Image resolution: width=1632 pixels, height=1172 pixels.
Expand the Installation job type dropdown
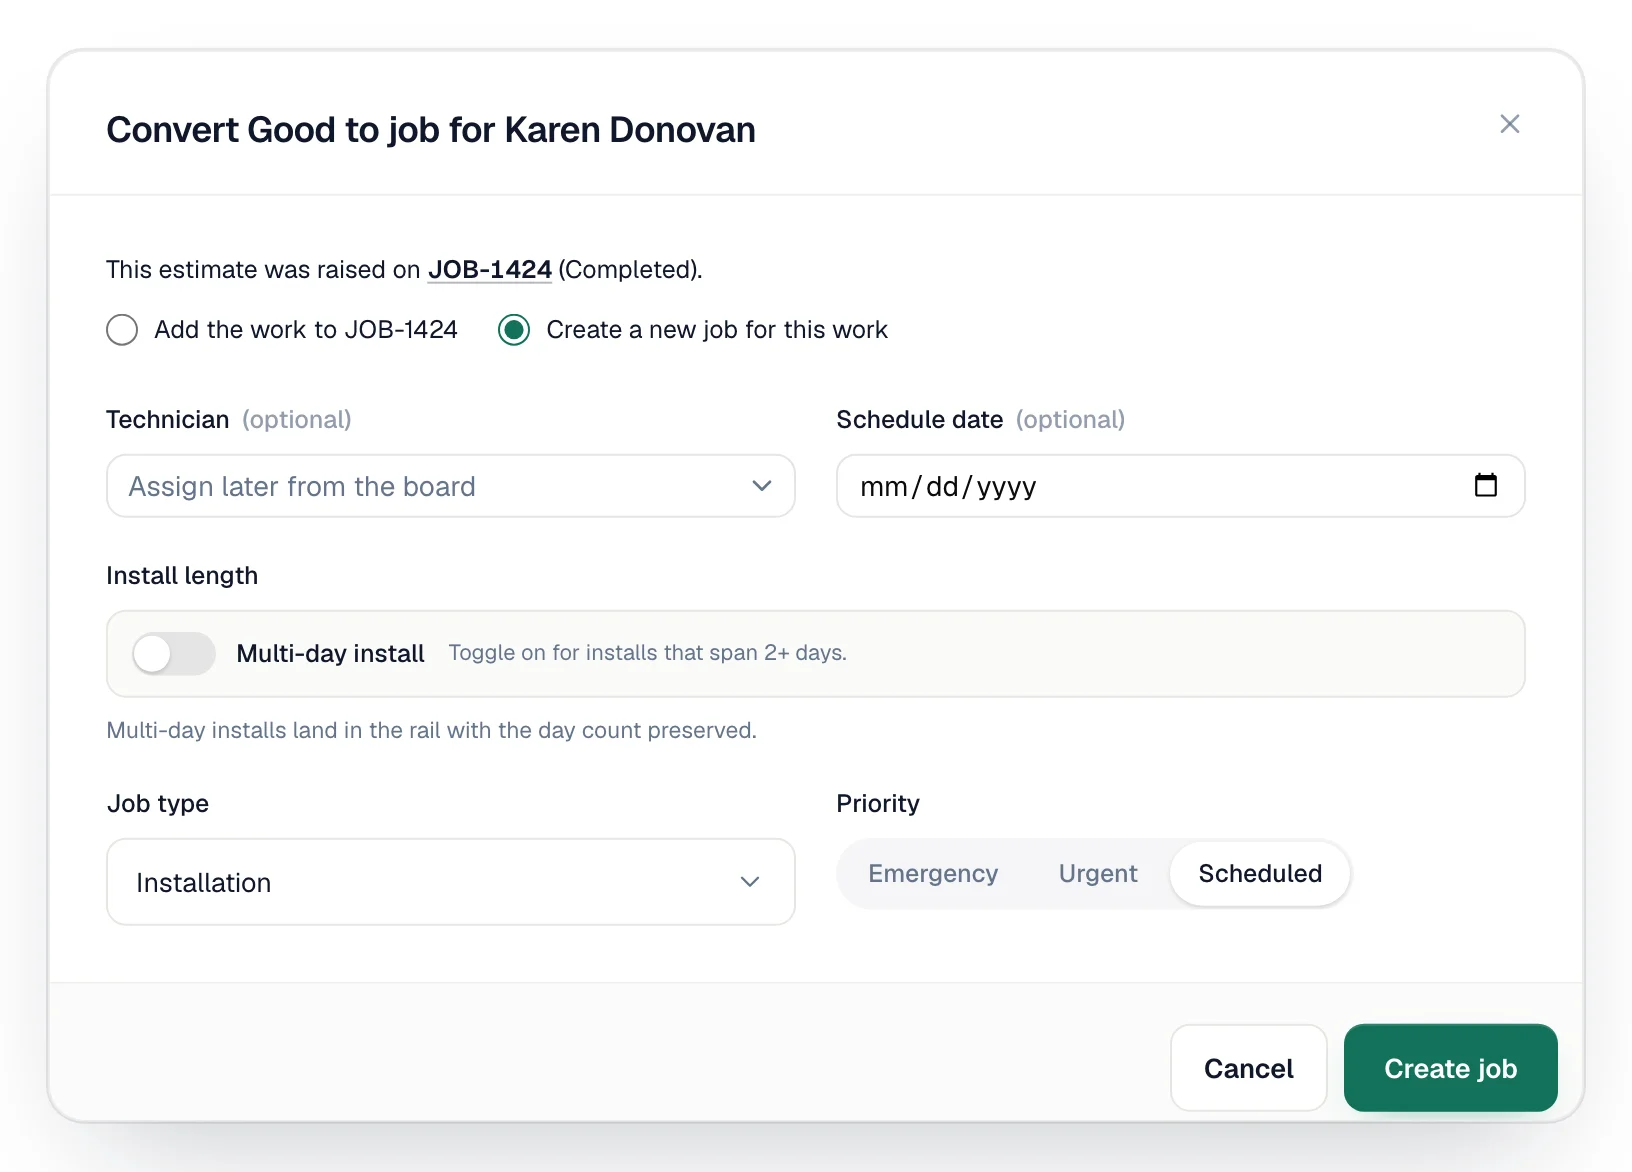pos(451,882)
